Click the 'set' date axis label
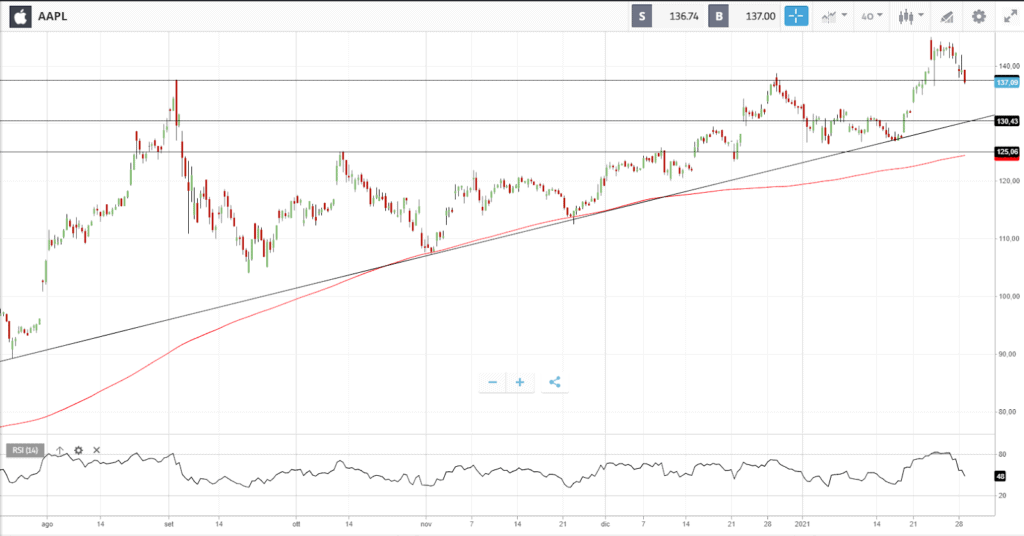The height and width of the screenshot is (536, 1024). click(168, 524)
